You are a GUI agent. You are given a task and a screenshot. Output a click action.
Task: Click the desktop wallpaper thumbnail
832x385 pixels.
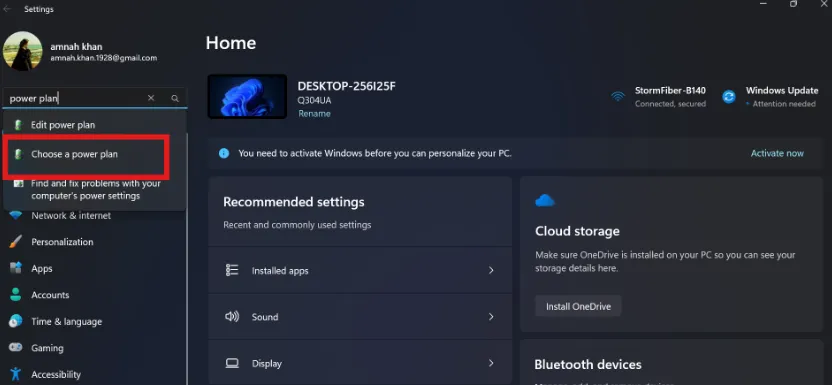point(247,97)
